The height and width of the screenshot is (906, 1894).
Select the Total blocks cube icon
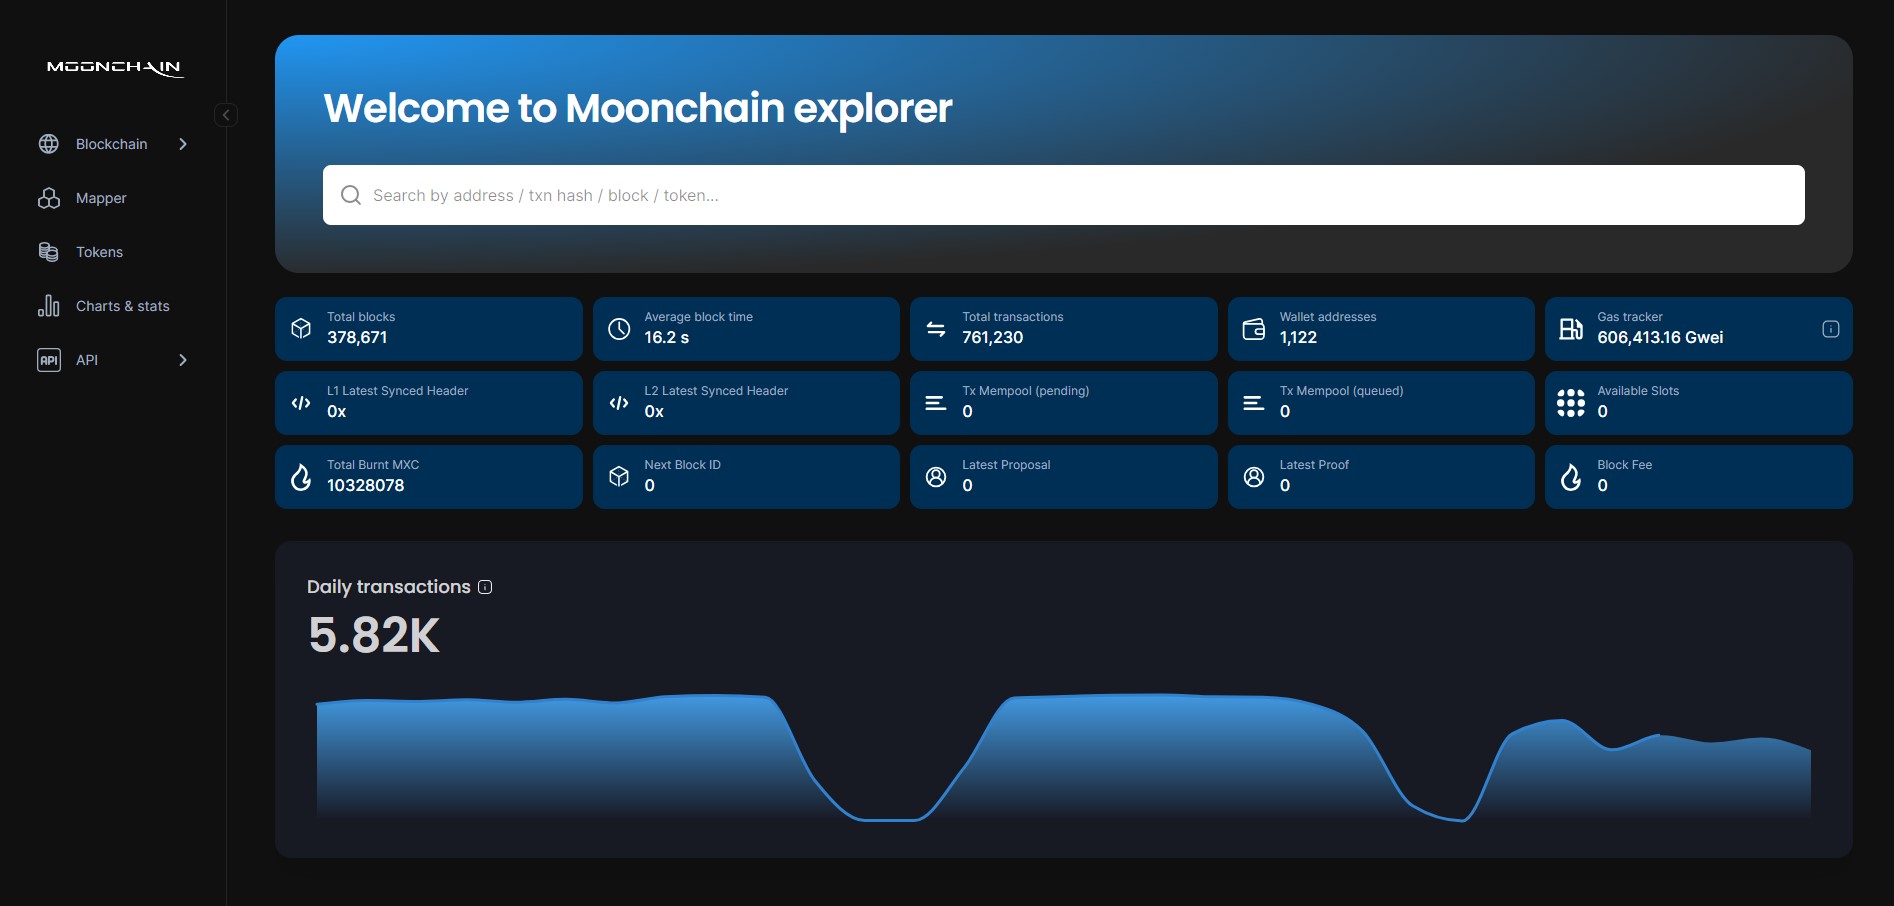pos(301,328)
